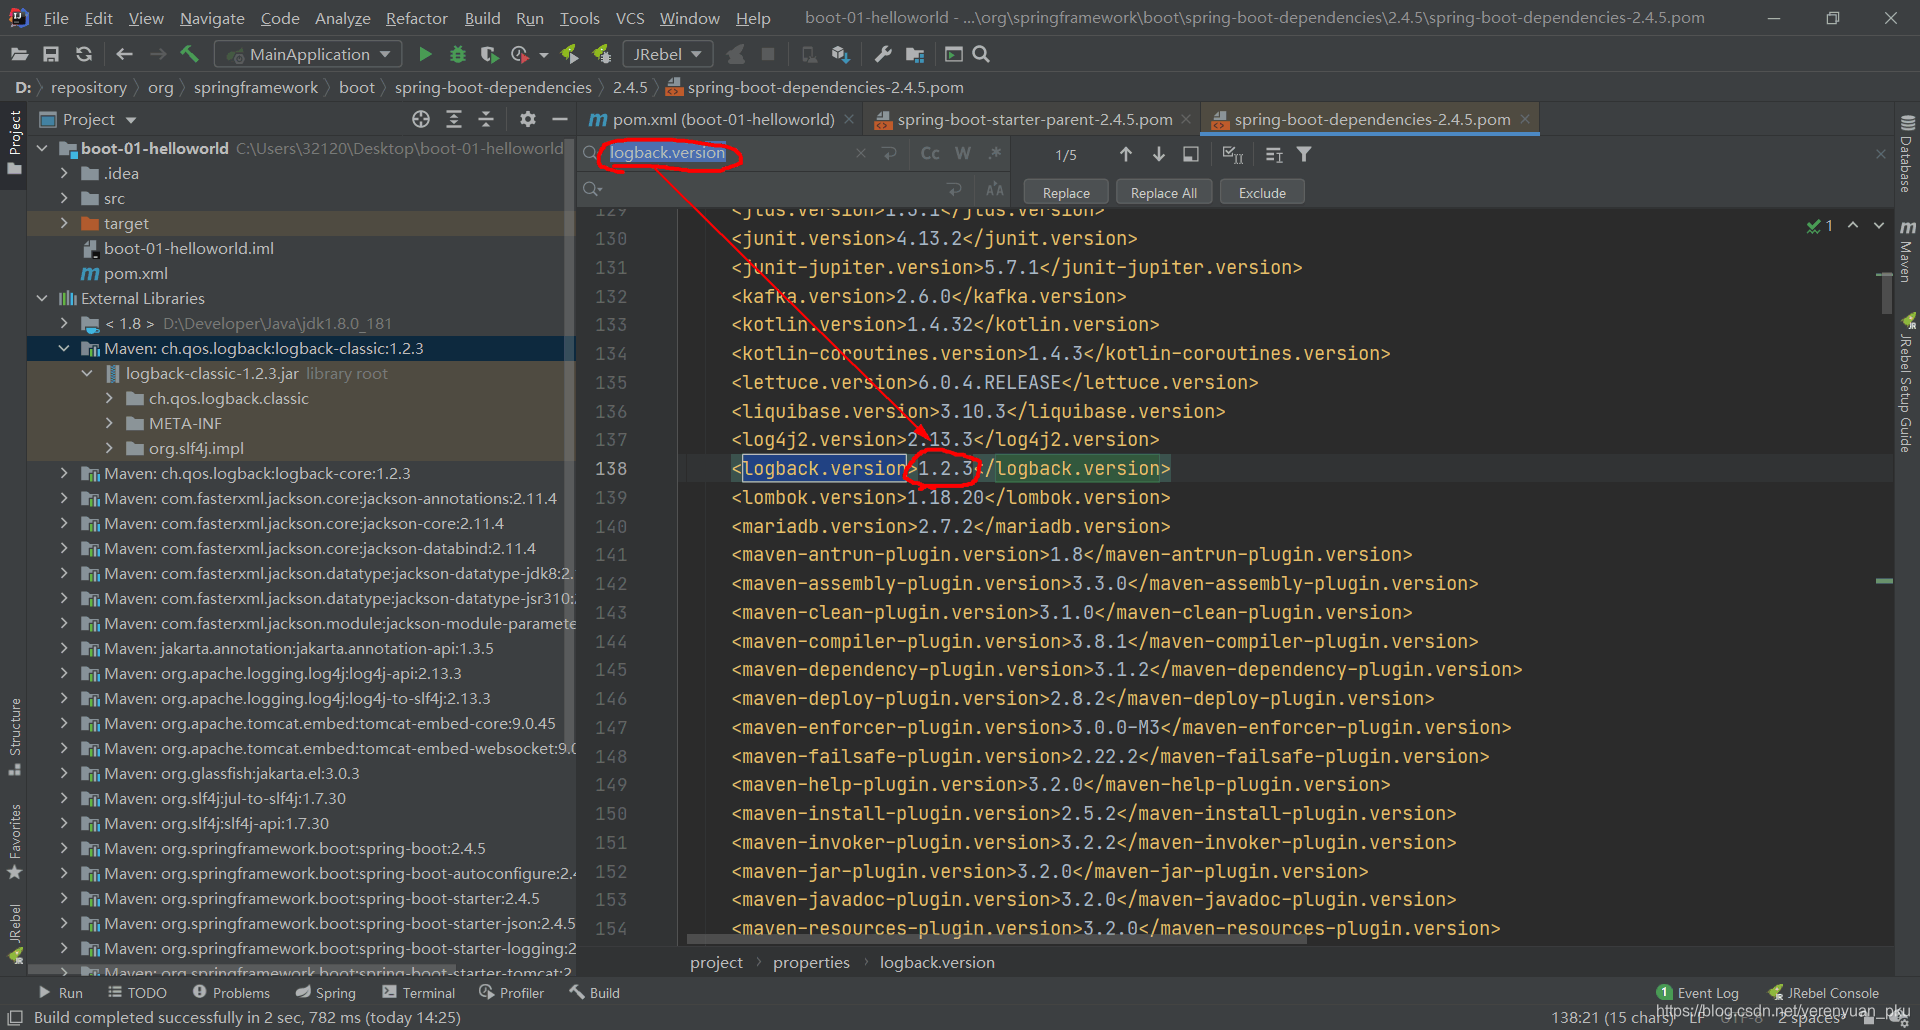Select opened file with the target icon
Viewport: 1920px width, 1030px height.
tap(421, 119)
